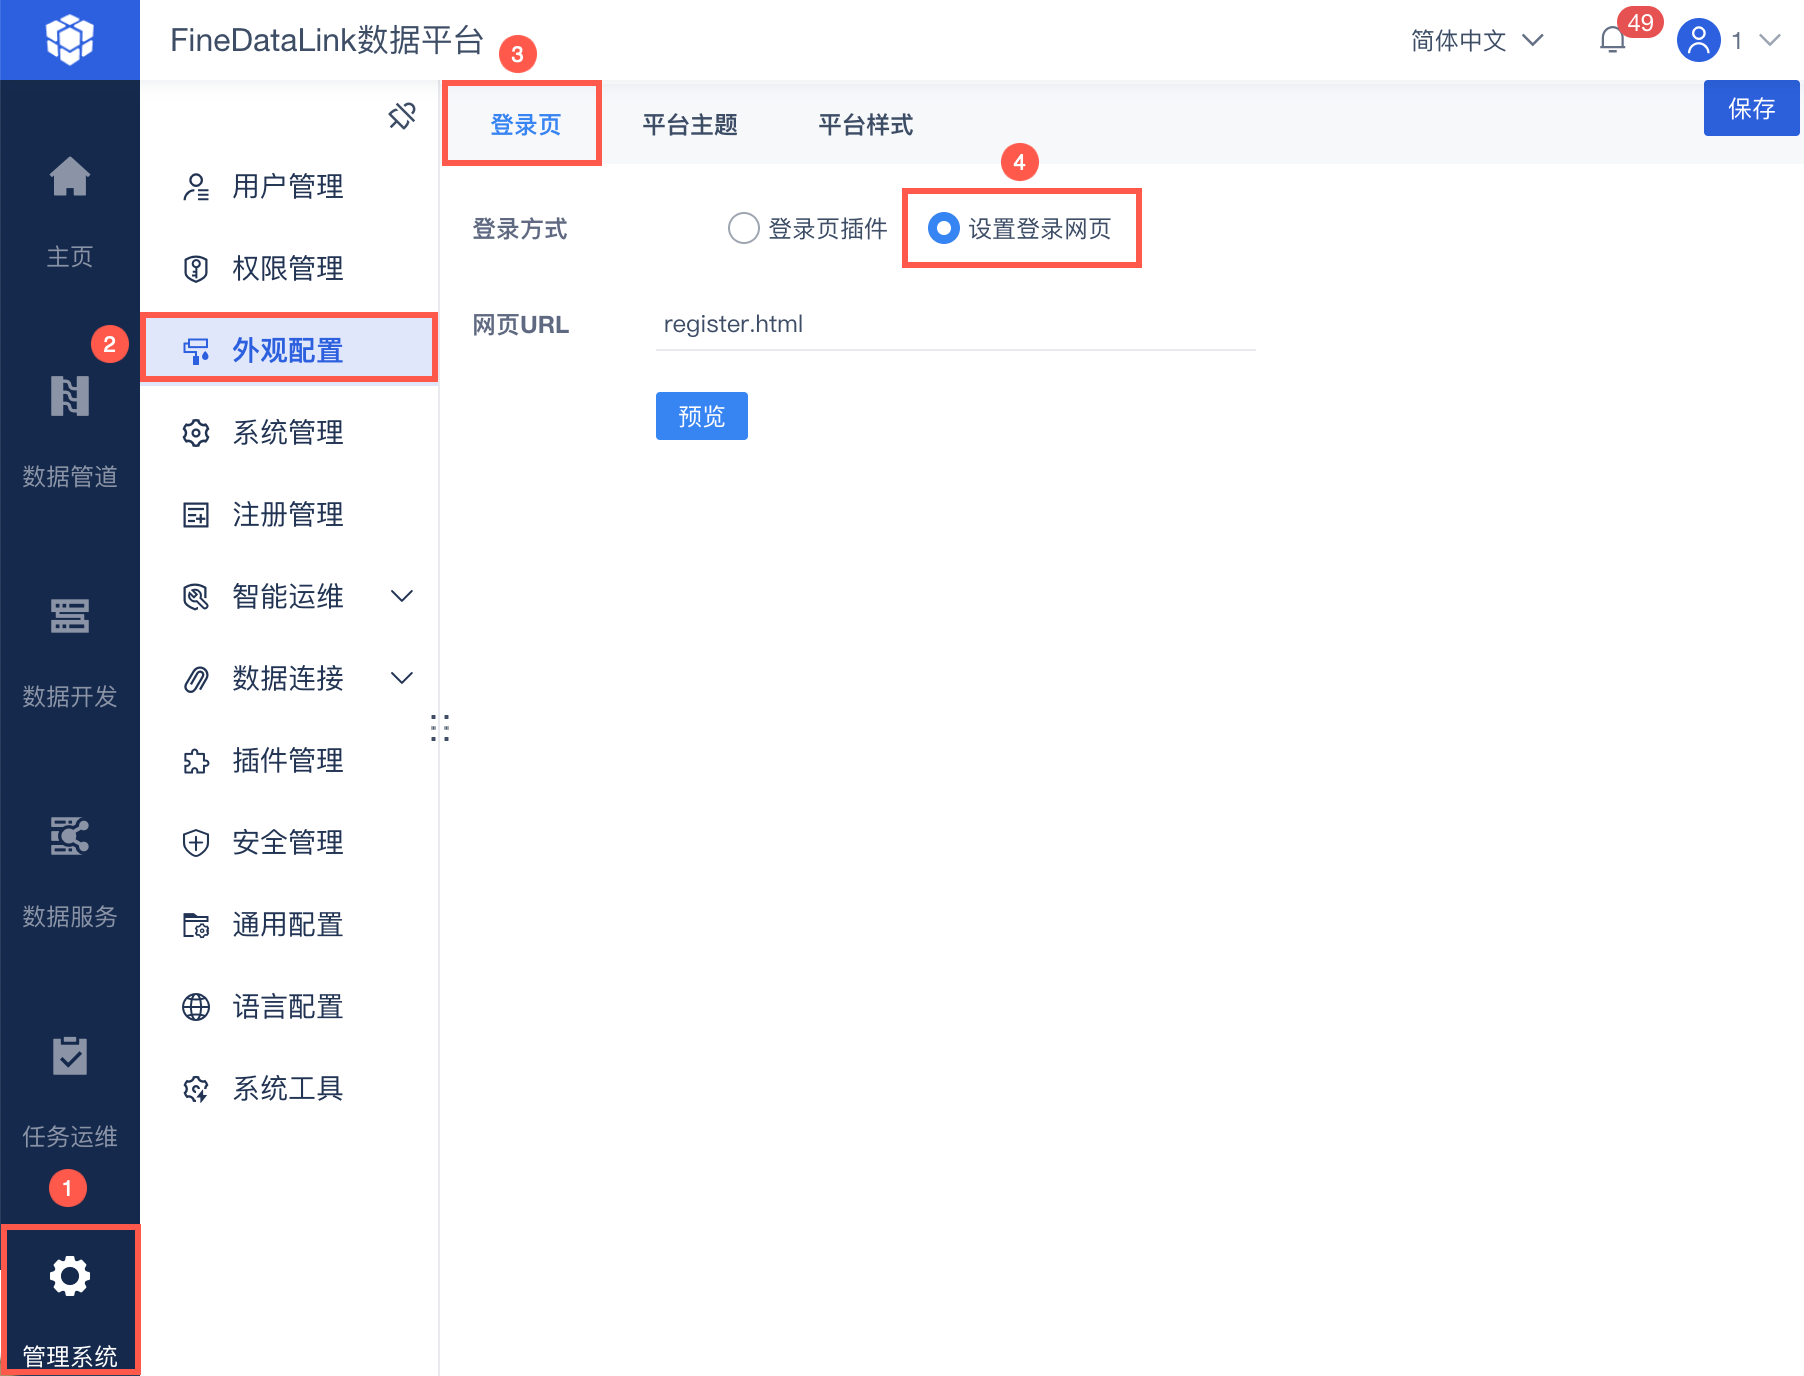
Task: Switch to the 平台样式 tab
Action: point(866,124)
